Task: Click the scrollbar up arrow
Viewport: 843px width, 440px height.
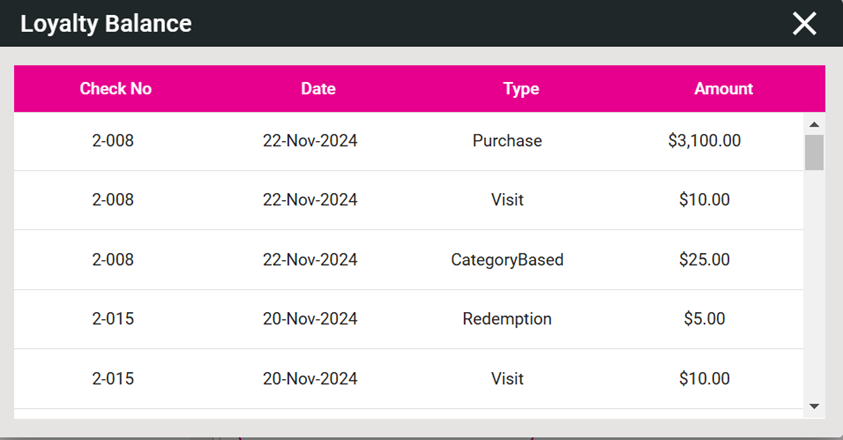Action: pos(814,125)
